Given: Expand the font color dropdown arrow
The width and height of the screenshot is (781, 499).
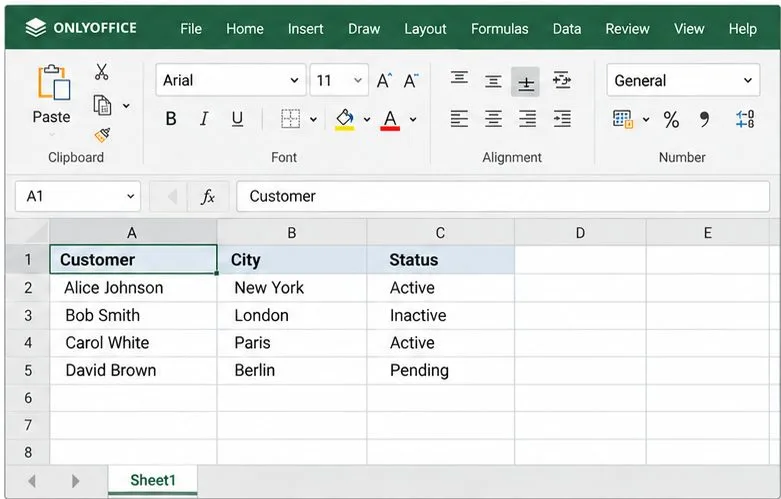Looking at the screenshot, I should (x=413, y=120).
